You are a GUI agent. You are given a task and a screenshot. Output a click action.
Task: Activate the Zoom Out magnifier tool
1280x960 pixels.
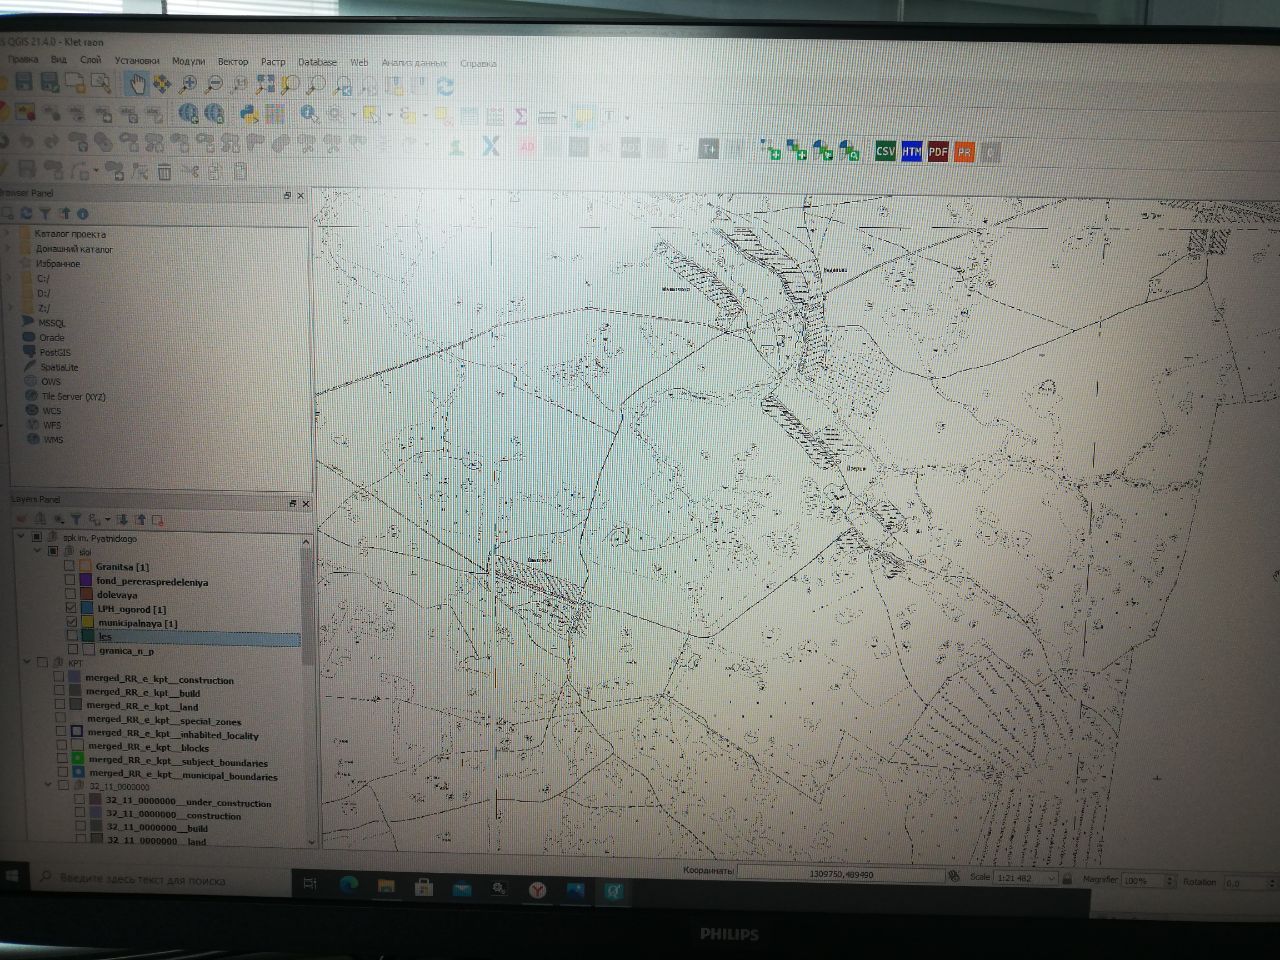213,85
